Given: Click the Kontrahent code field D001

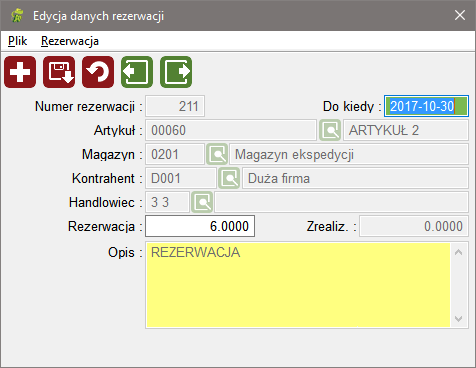Looking at the screenshot, I should click(181, 178).
